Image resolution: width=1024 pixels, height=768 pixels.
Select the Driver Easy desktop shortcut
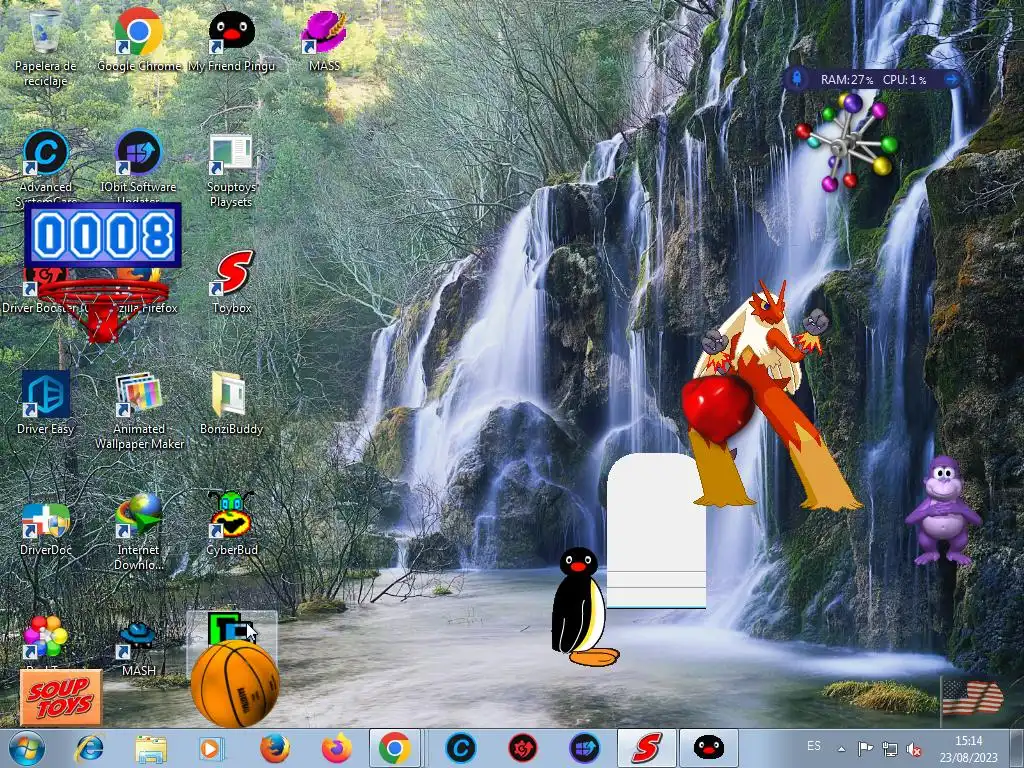tap(46, 402)
